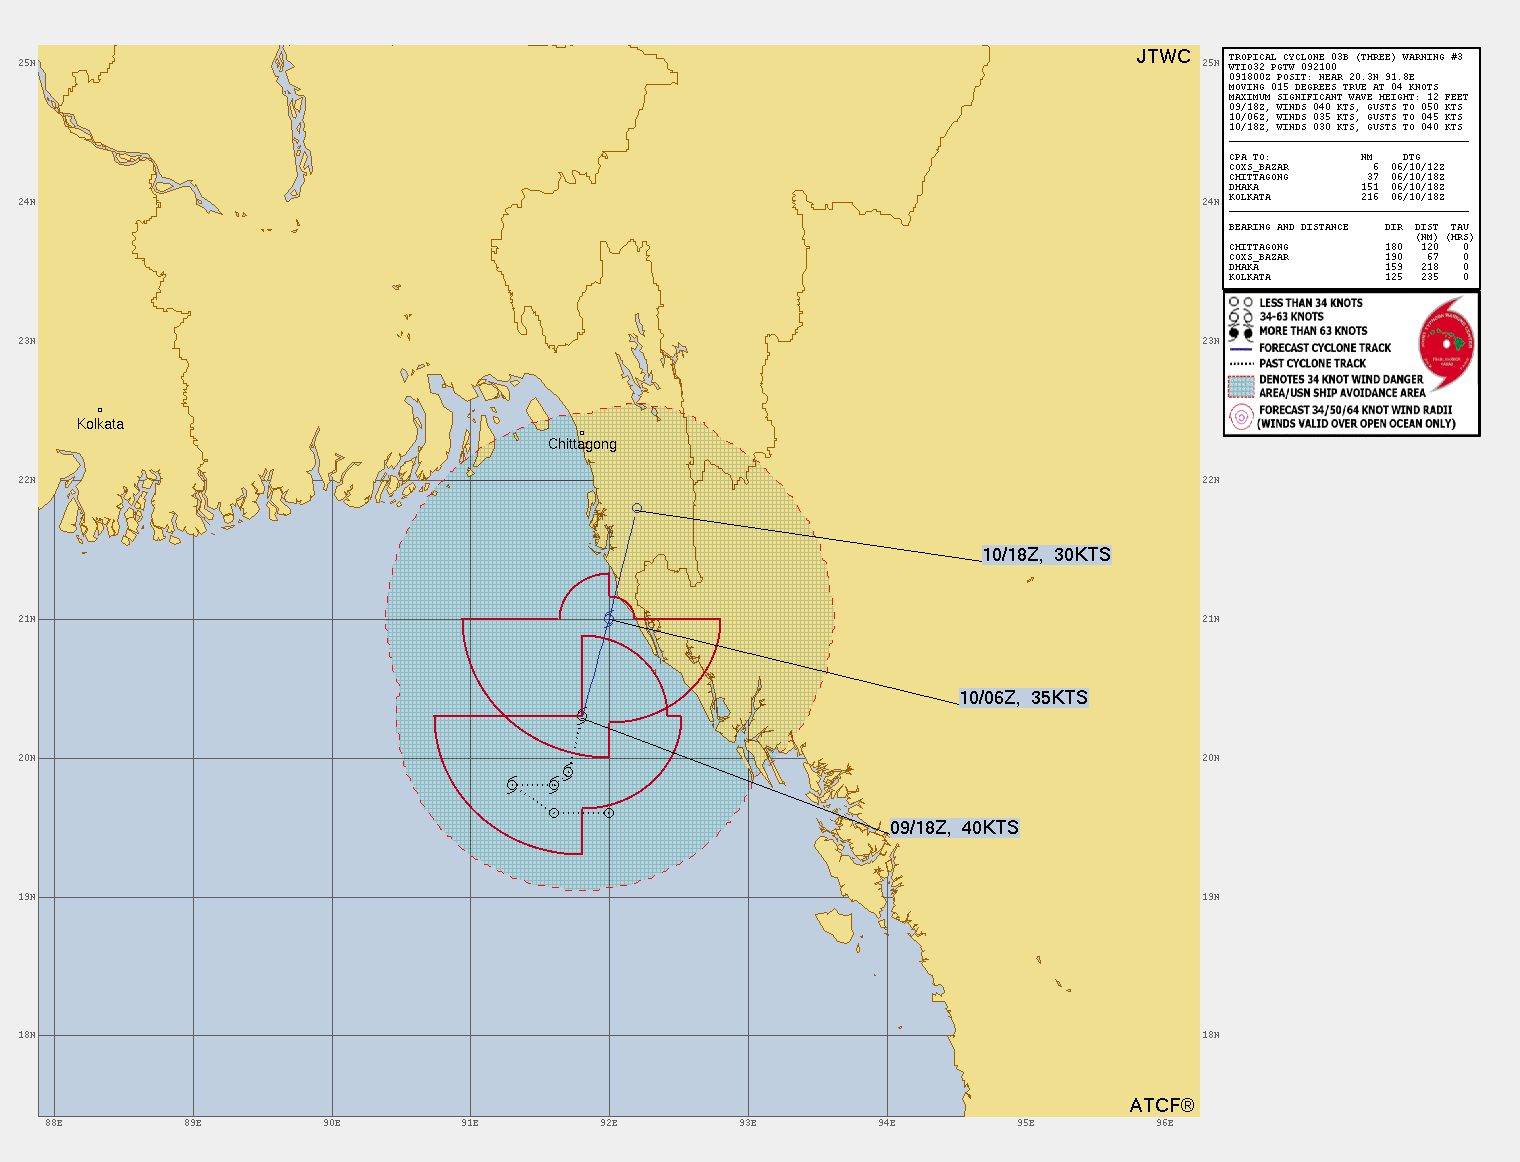
Task: Click the 88E longitude axis label
Action: [x=54, y=1123]
